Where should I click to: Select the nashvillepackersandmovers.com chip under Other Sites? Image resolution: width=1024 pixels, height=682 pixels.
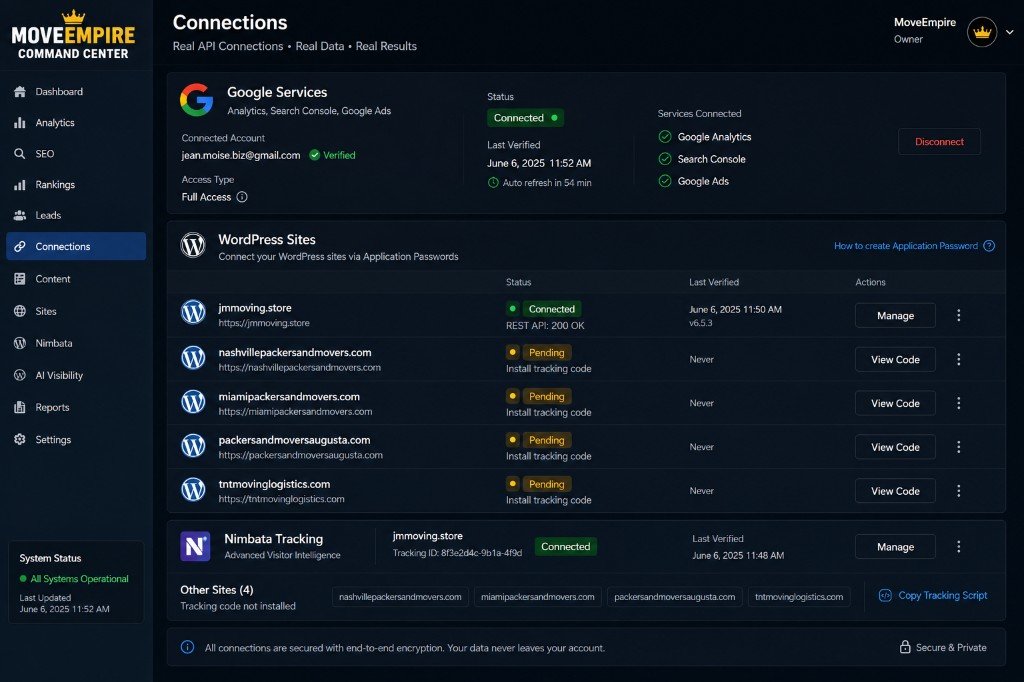[400, 596]
